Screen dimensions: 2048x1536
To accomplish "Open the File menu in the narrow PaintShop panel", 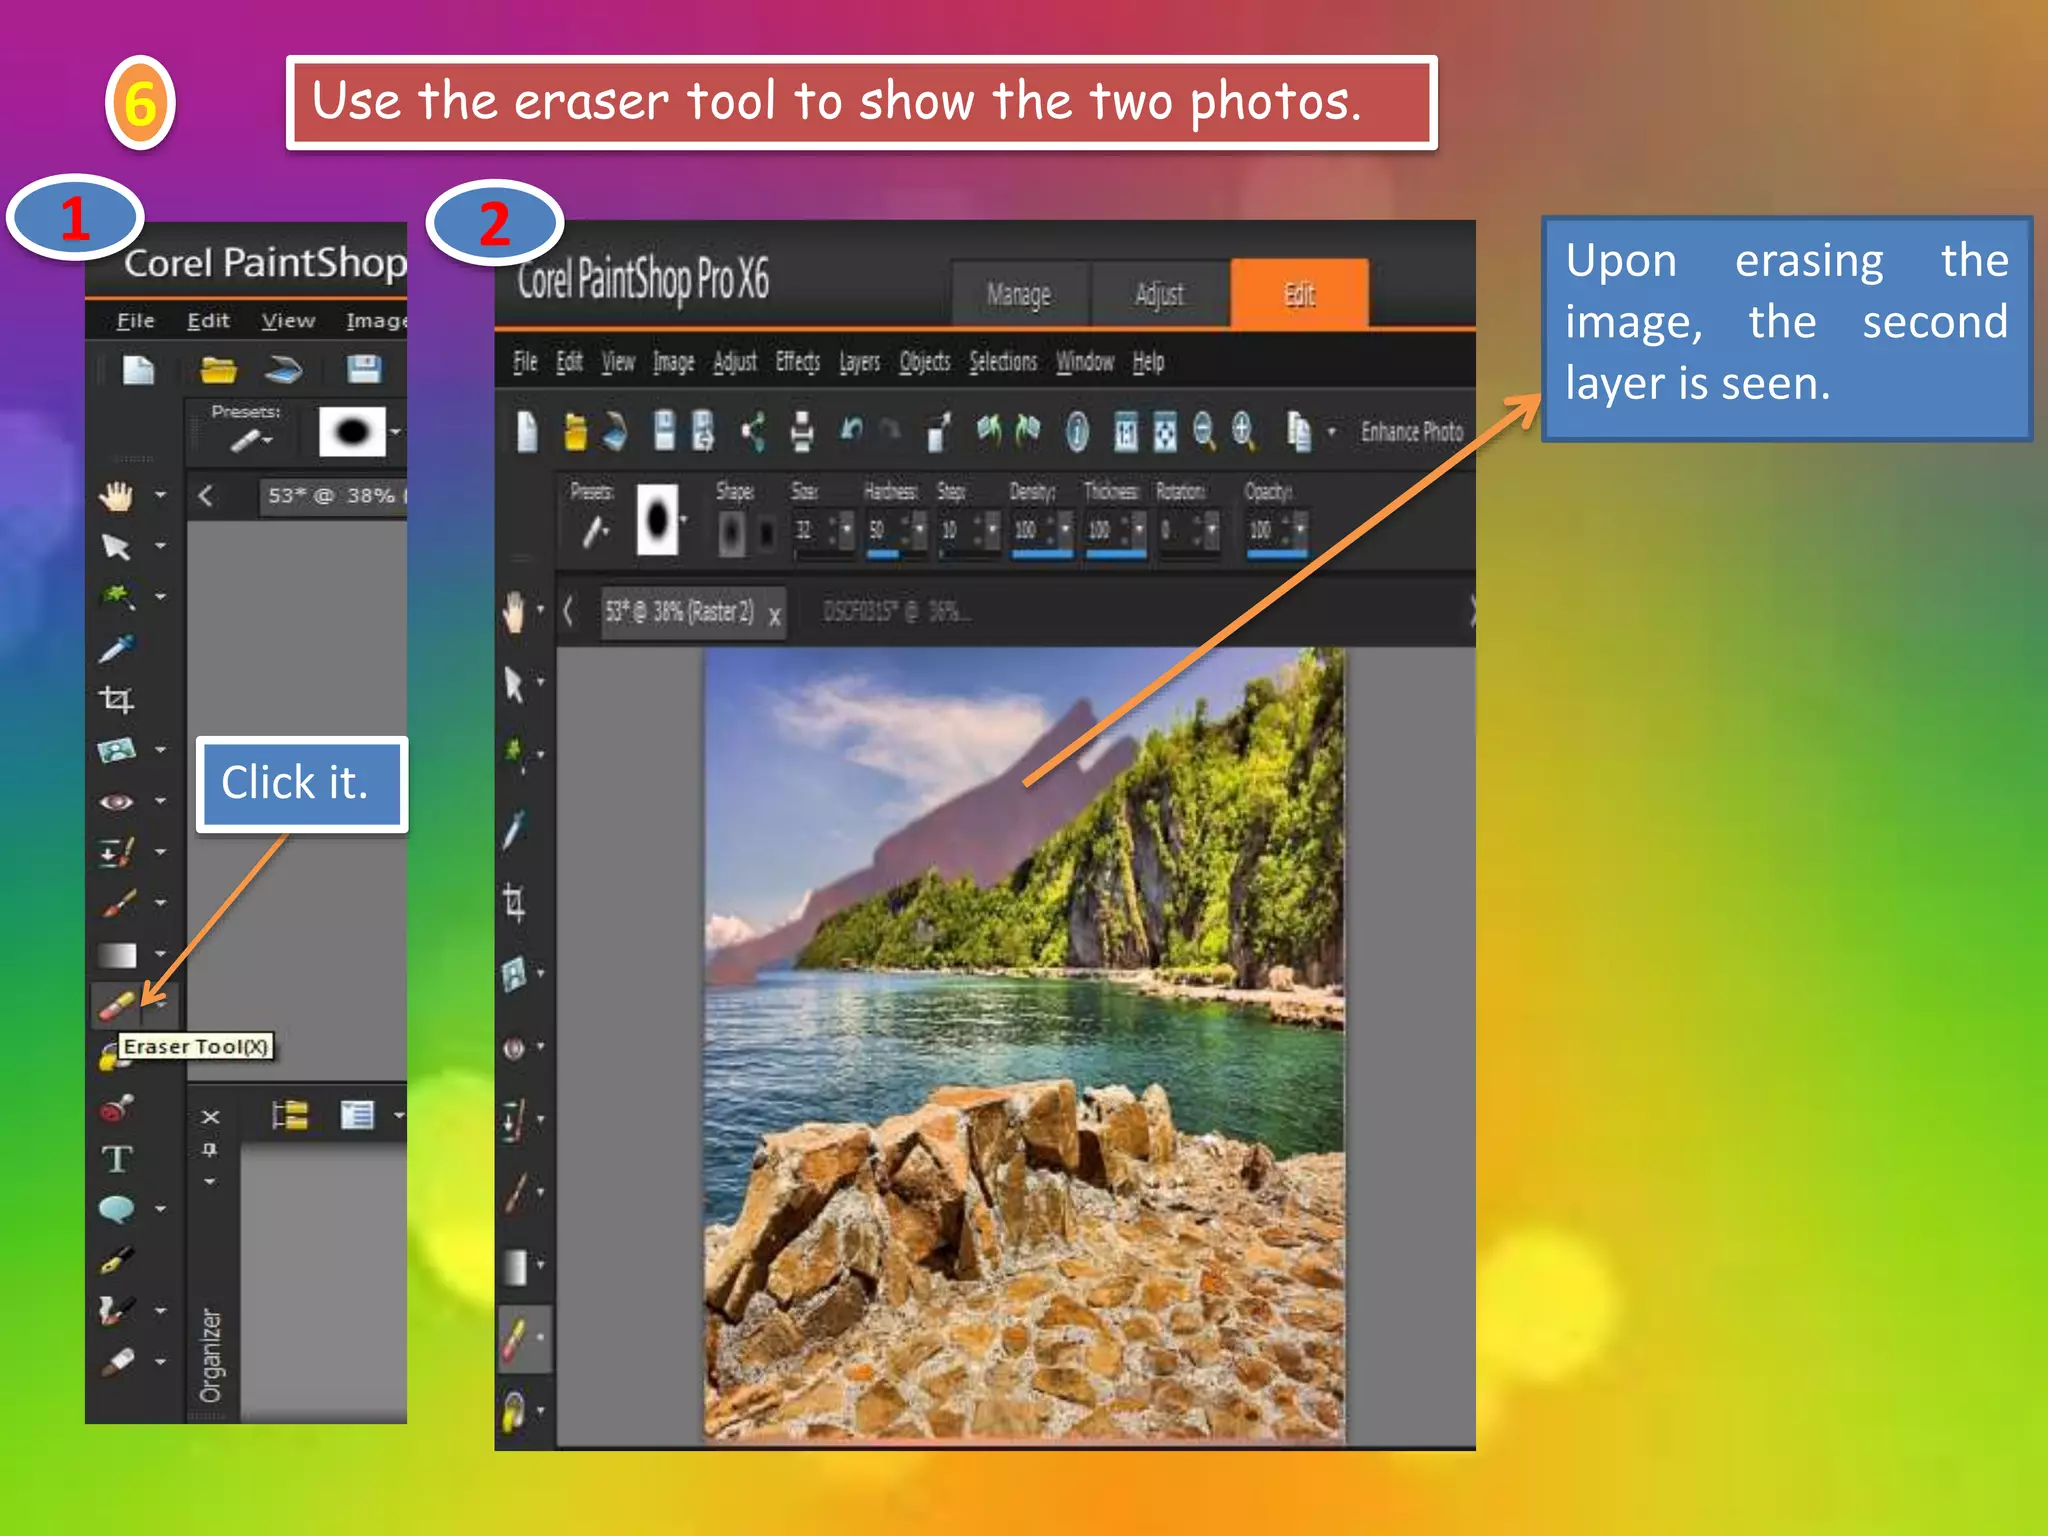I will click(135, 321).
